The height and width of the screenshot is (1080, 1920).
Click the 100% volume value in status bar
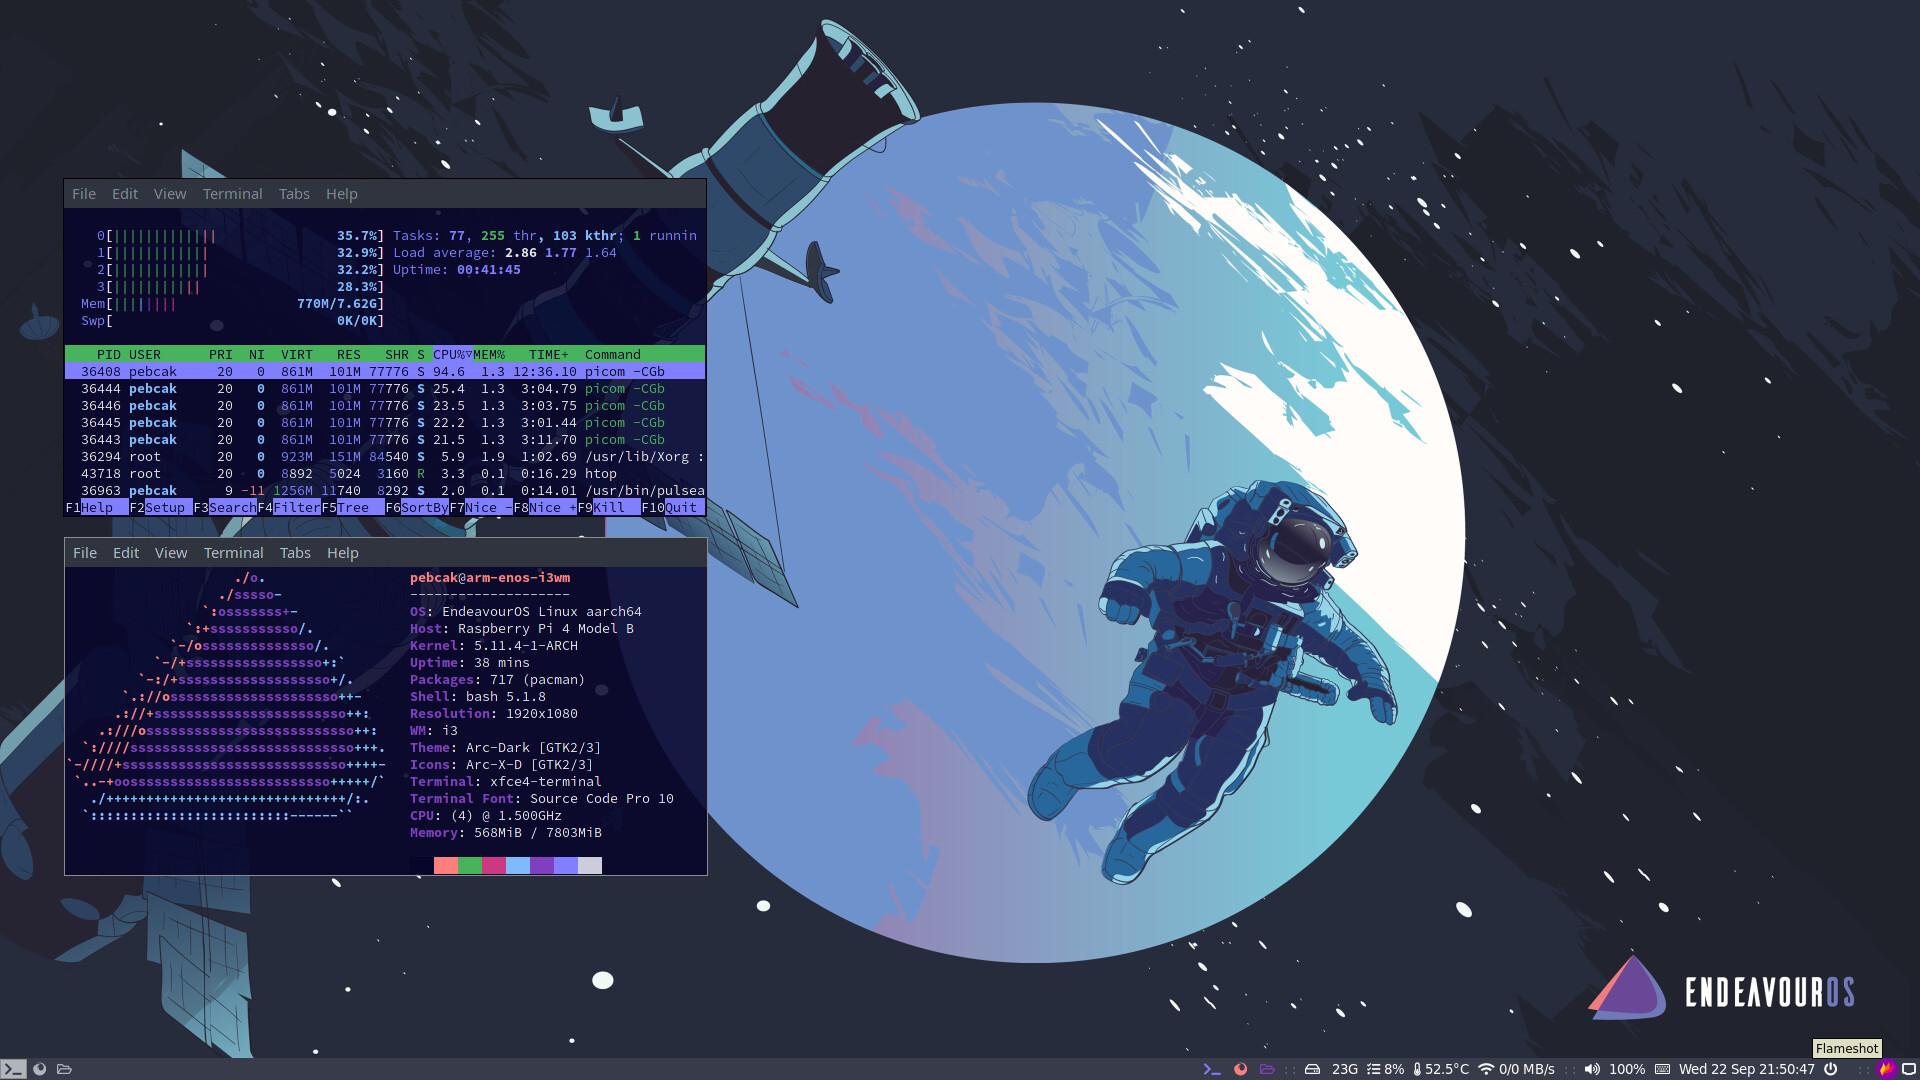pos(1627,1069)
